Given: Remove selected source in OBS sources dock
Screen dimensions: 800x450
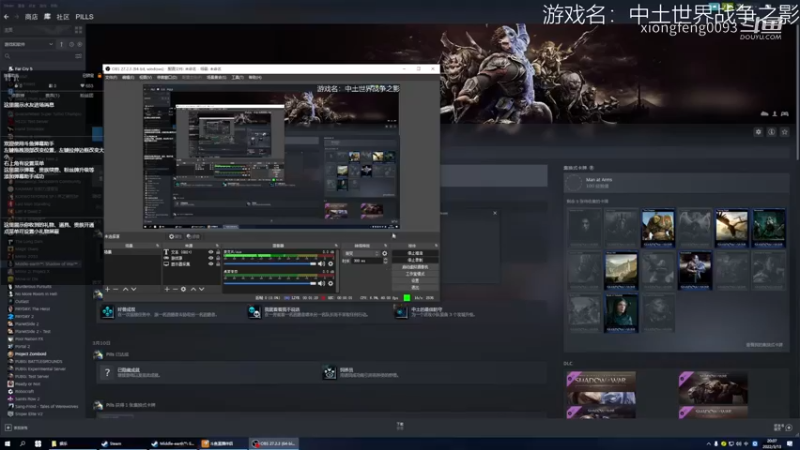Looking at the screenshot, I should pos(175,289).
